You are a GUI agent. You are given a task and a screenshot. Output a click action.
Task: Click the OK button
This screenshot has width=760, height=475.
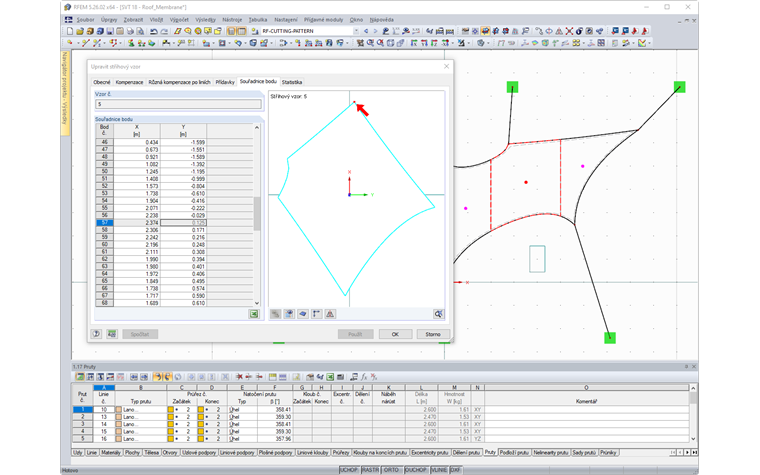[395, 334]
